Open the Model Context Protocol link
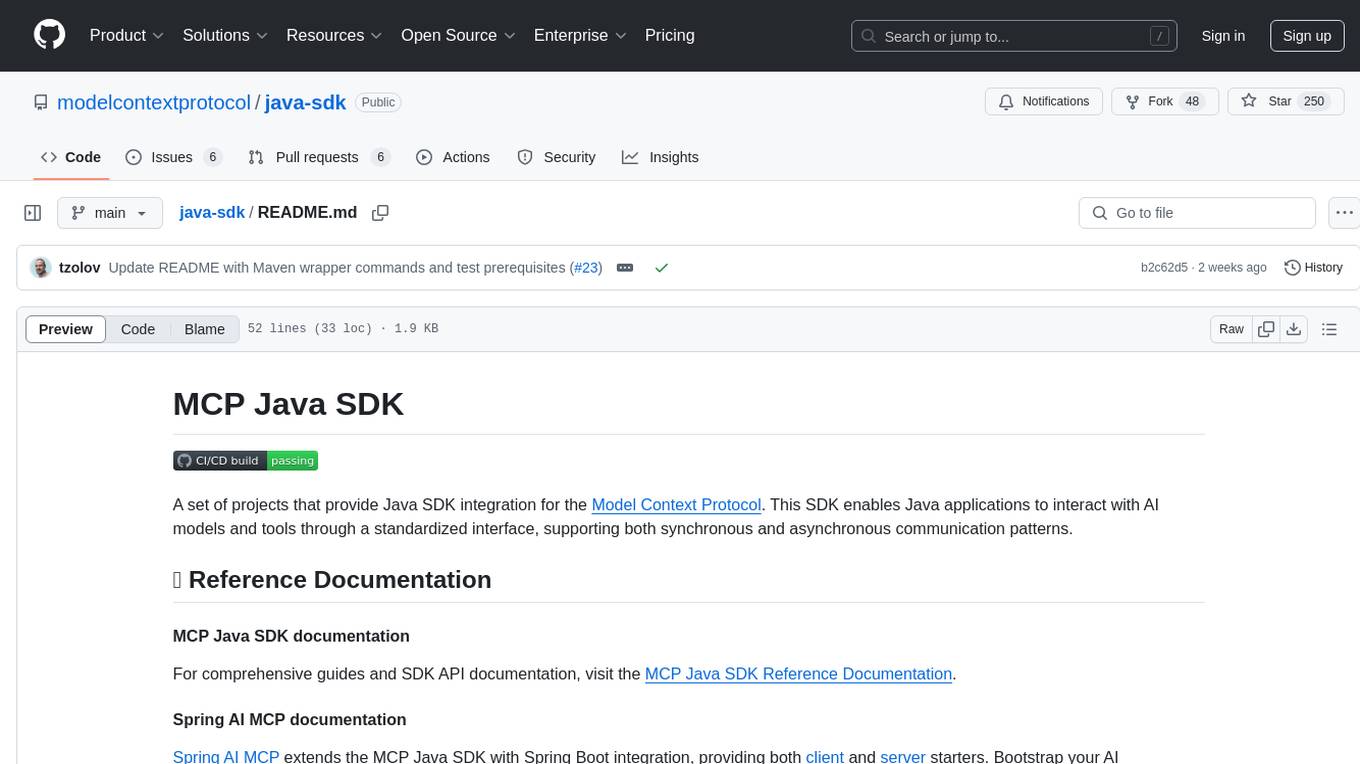This screenshot has width=1360, height=764. [676, 505]
